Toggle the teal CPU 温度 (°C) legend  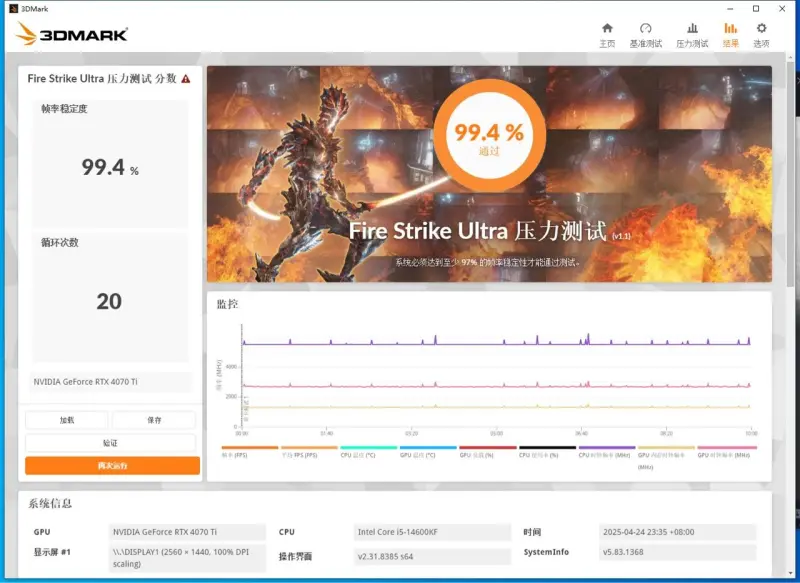point(368,452)
